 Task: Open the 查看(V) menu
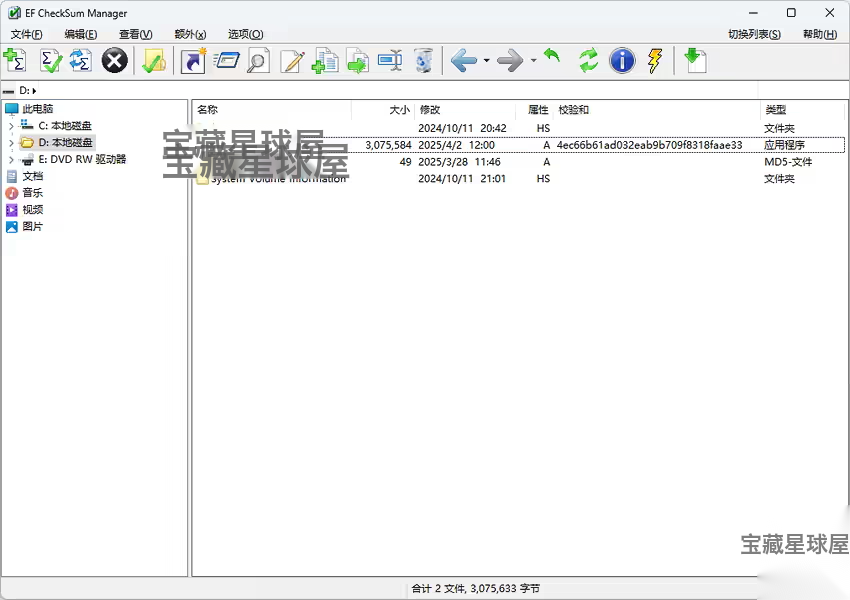tap(136, 34)
